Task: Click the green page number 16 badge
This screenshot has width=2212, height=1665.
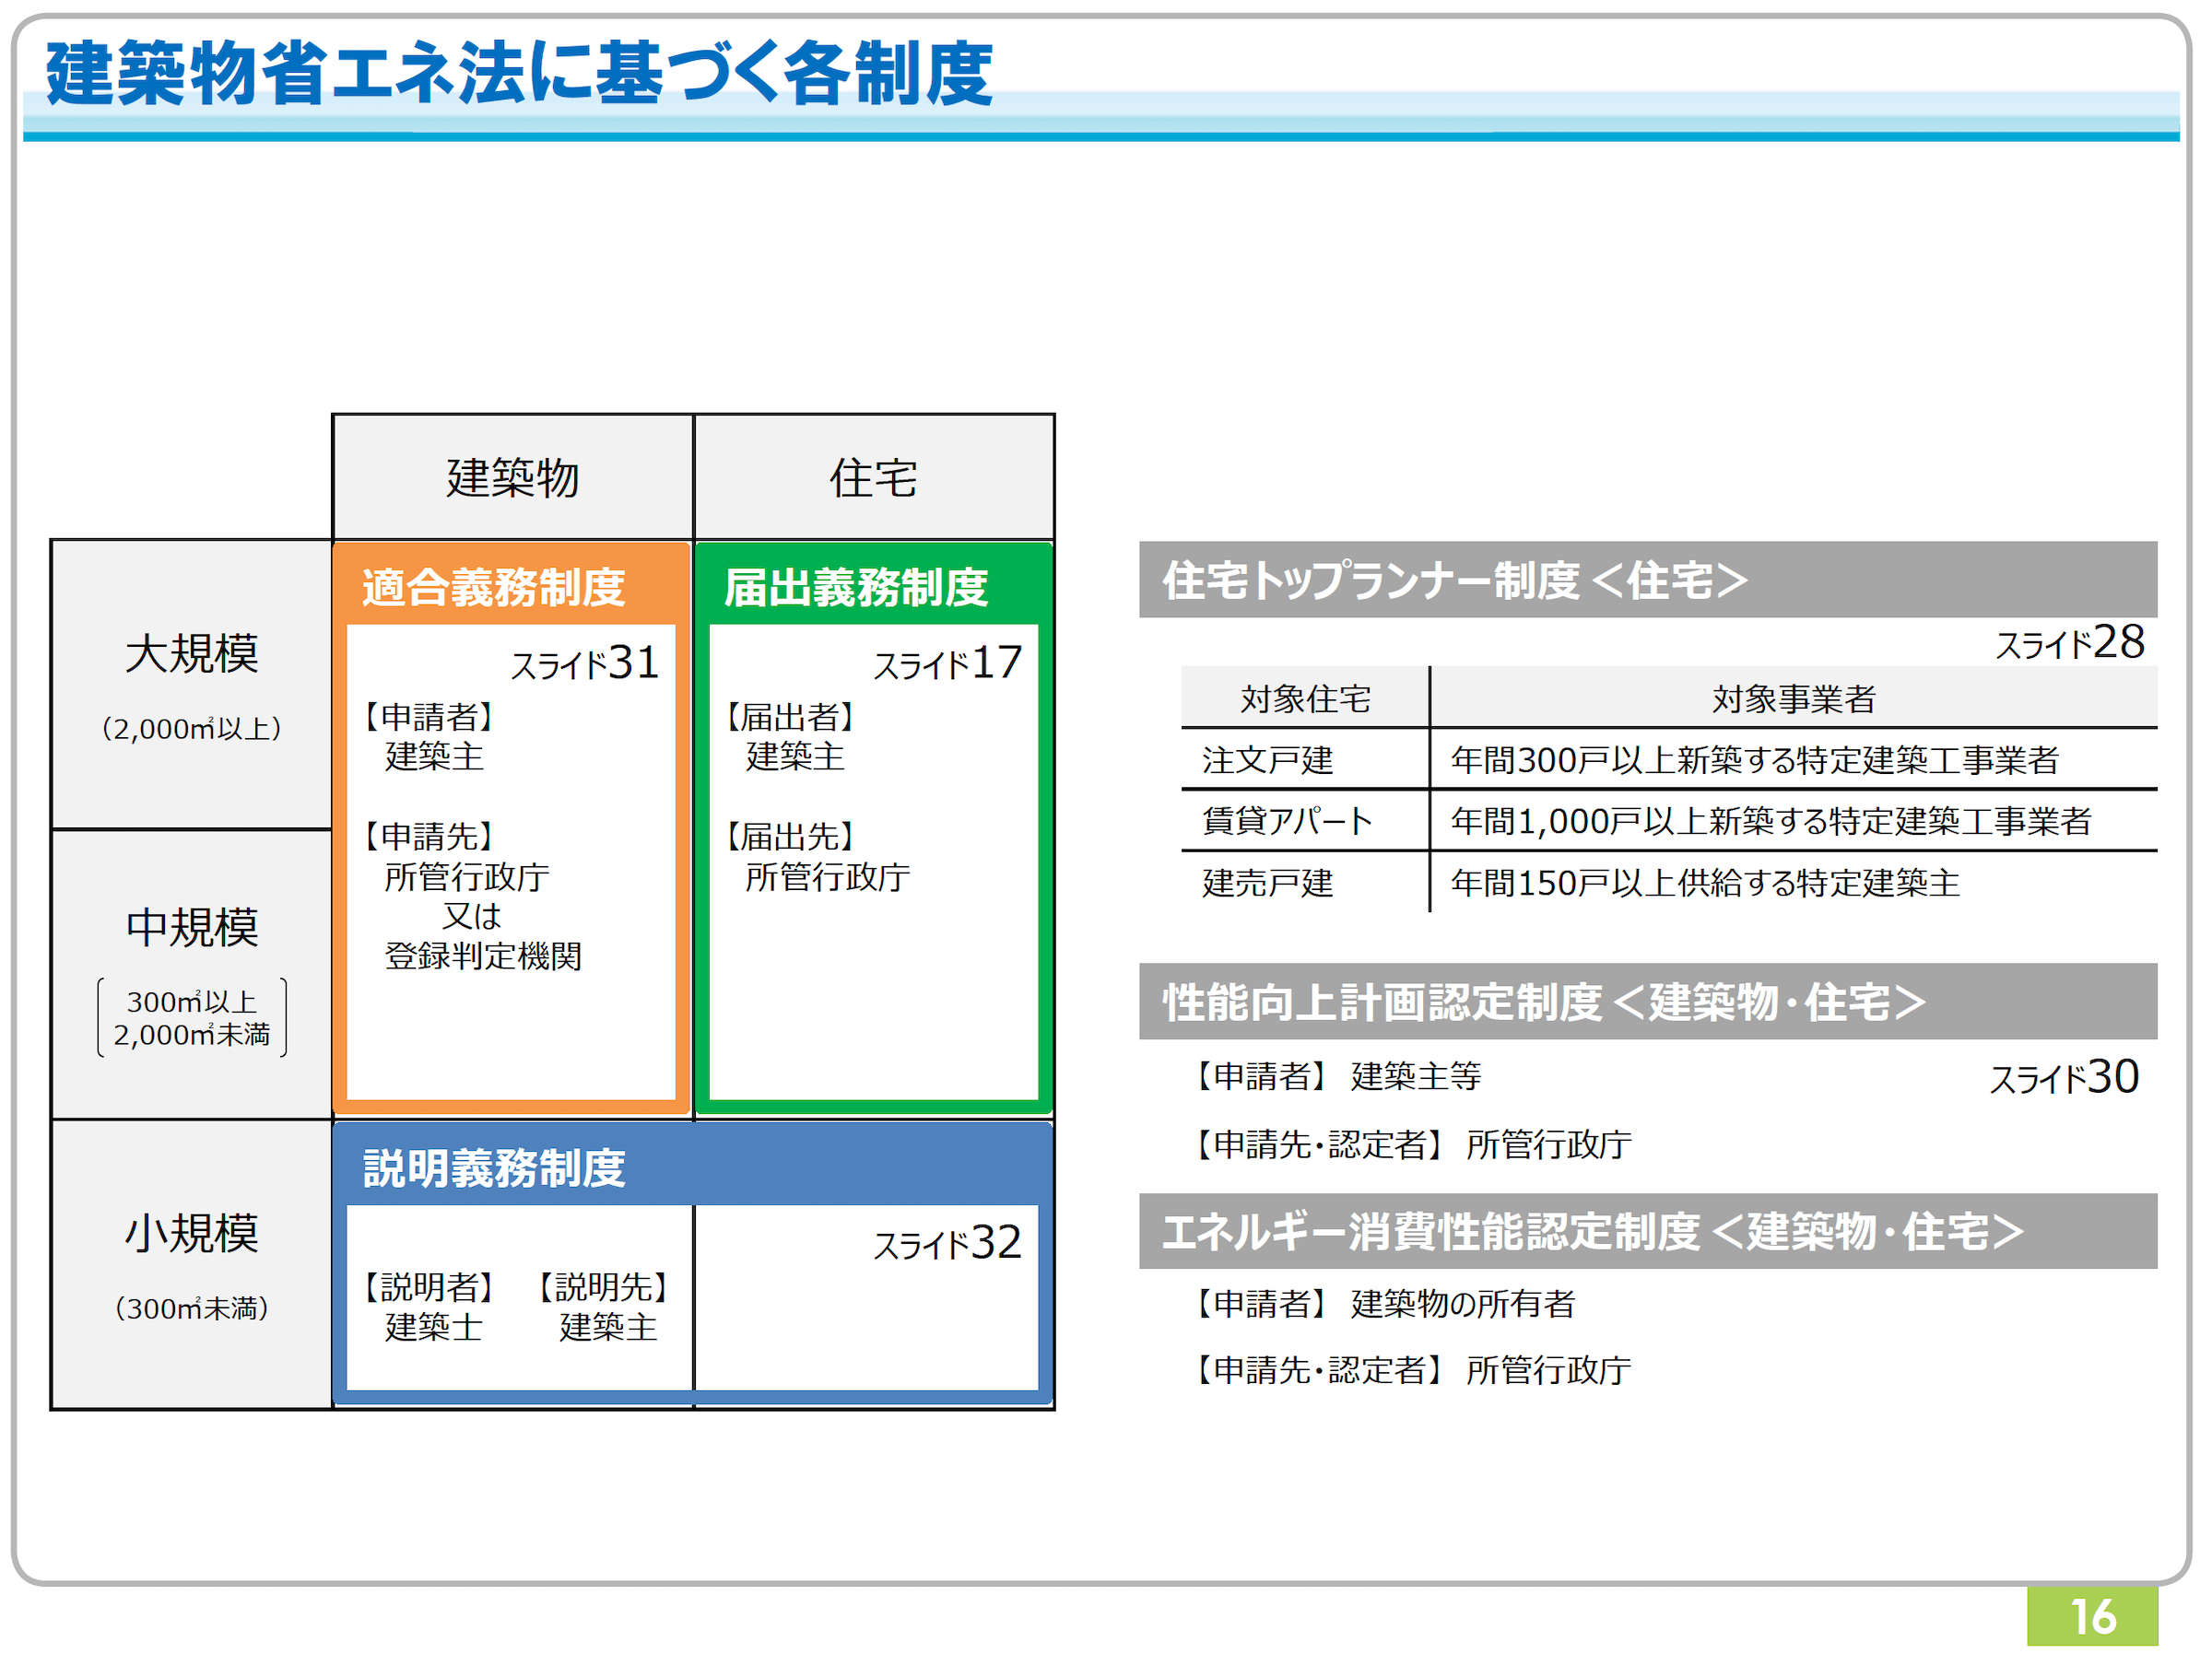Action: (x=2095, y=1618)
